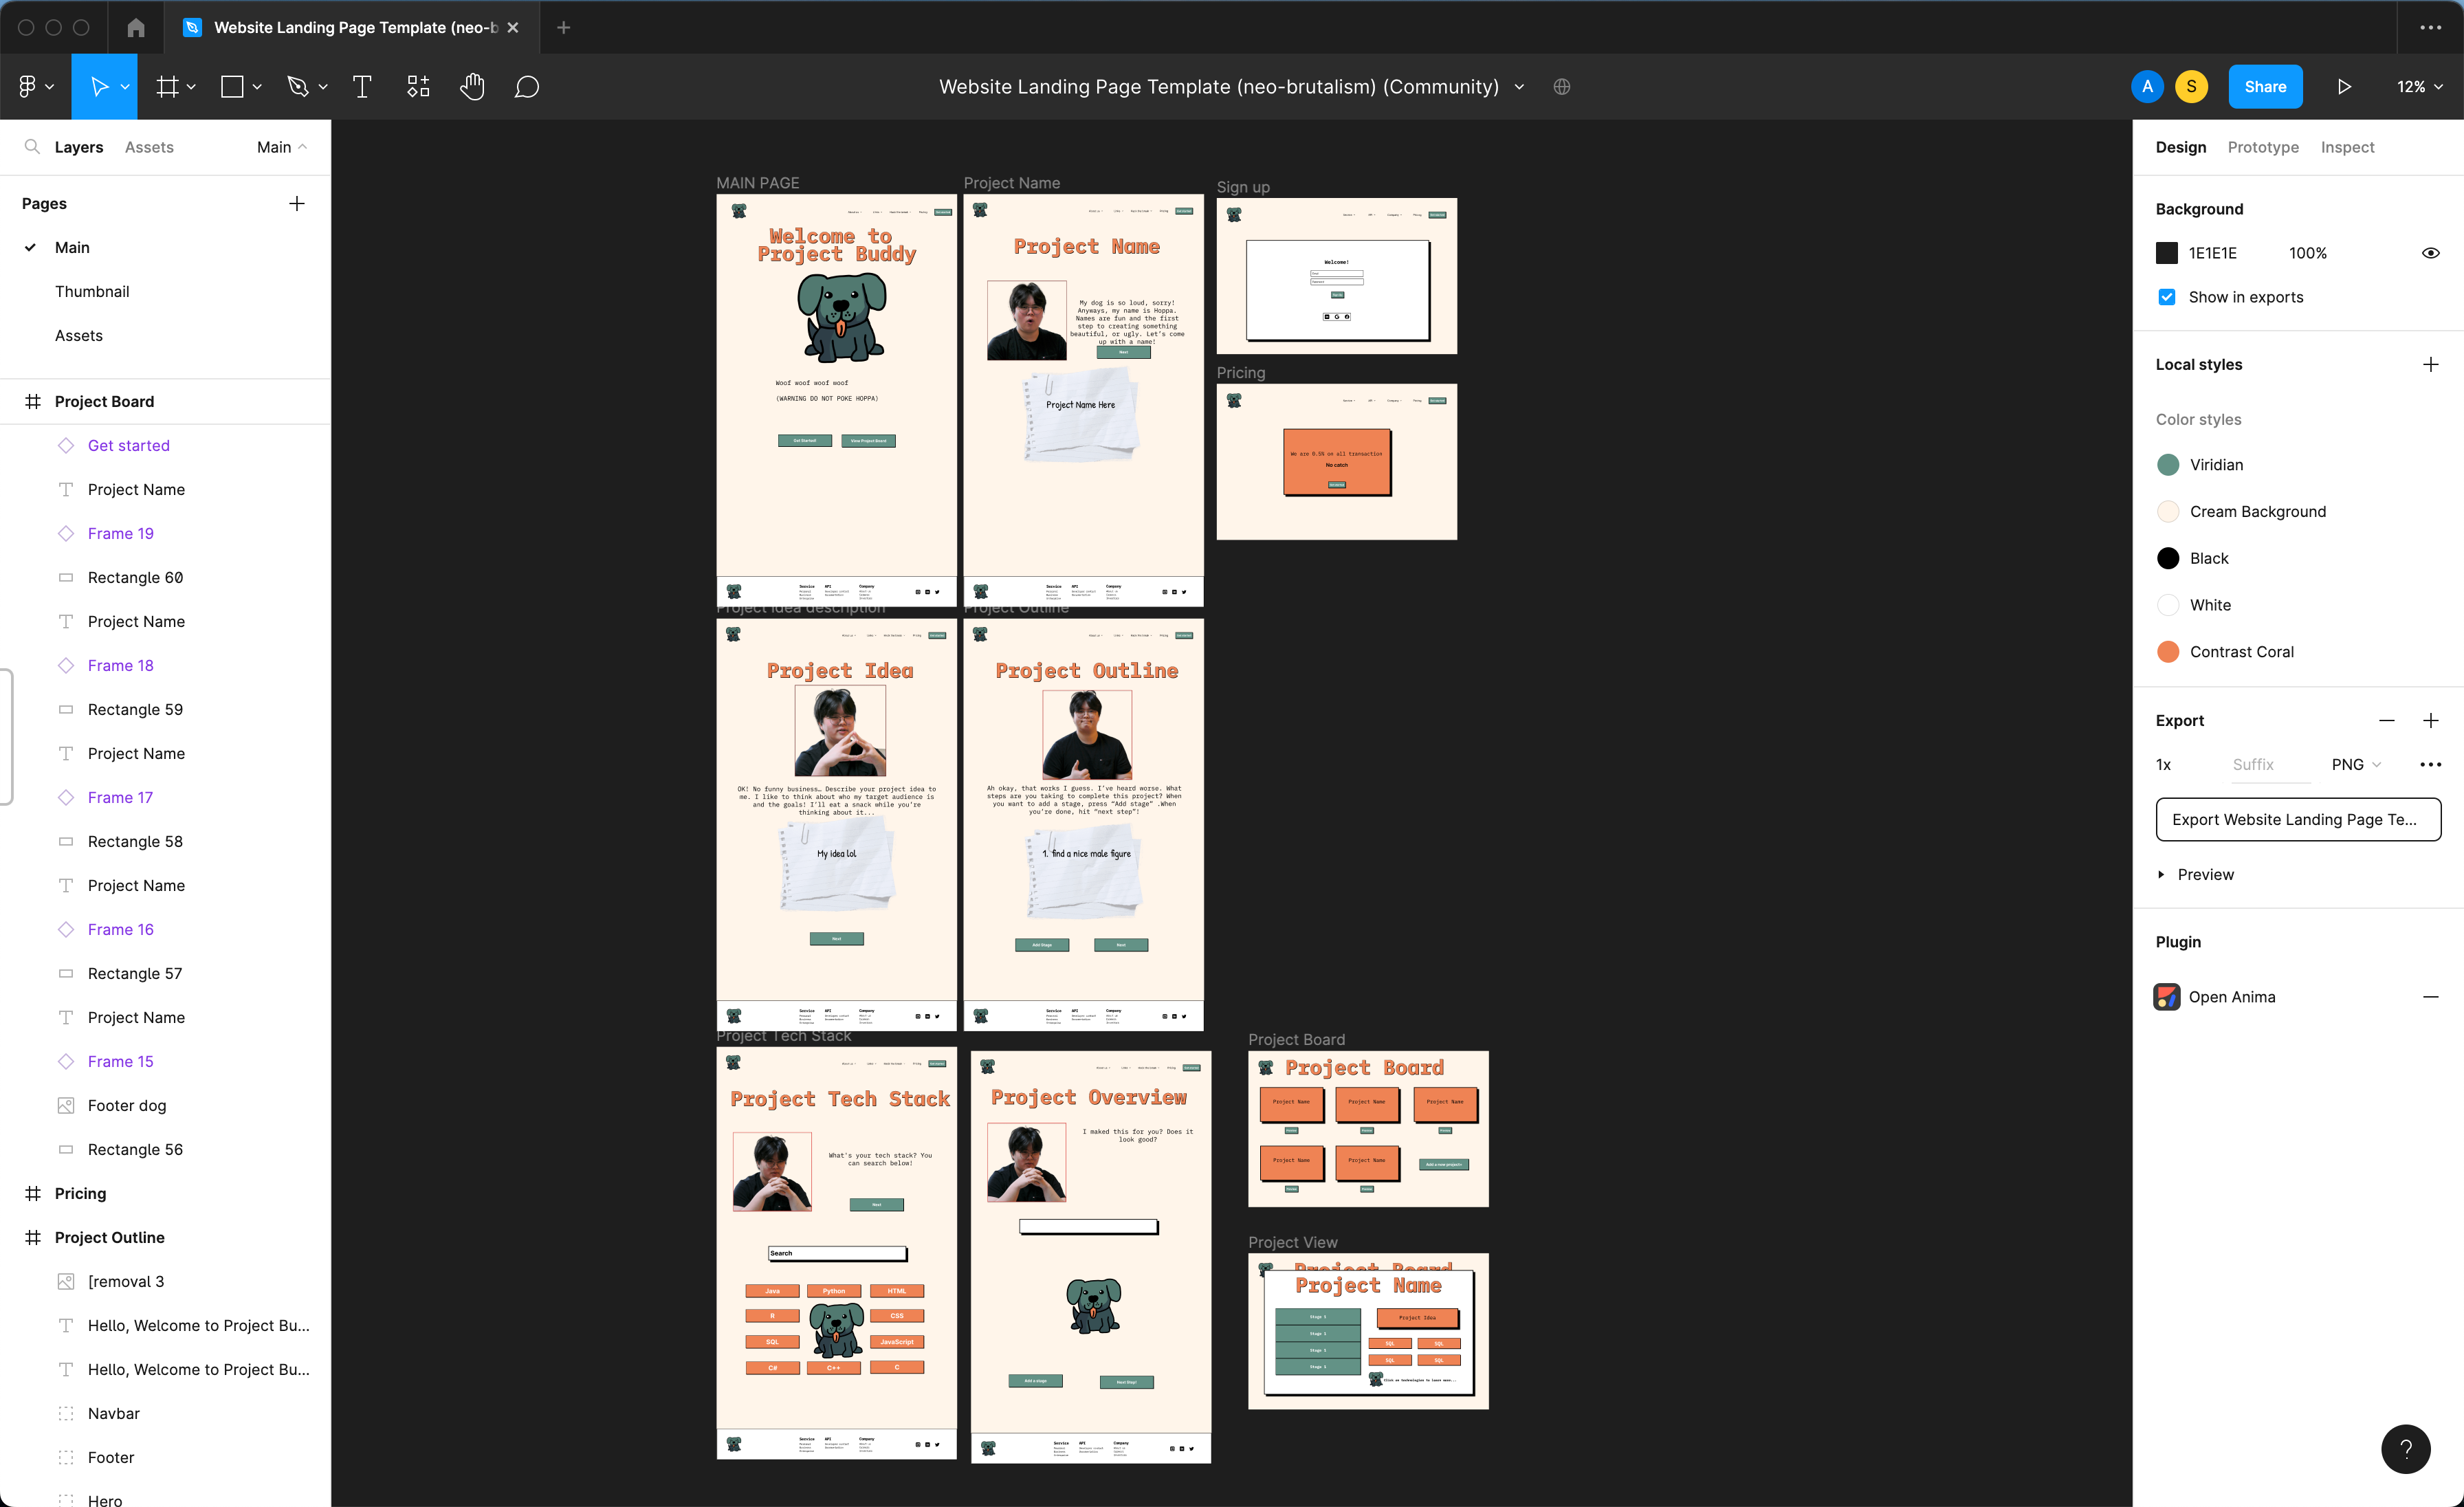Collapse pages list via Main chevron
2464x1507 pixels.
(302, 147)
